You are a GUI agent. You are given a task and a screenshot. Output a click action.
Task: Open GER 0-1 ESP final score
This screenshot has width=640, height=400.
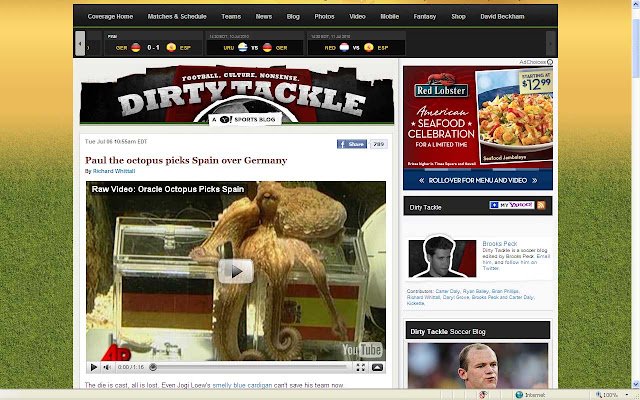pyautogui.click(x=153, y=43)
